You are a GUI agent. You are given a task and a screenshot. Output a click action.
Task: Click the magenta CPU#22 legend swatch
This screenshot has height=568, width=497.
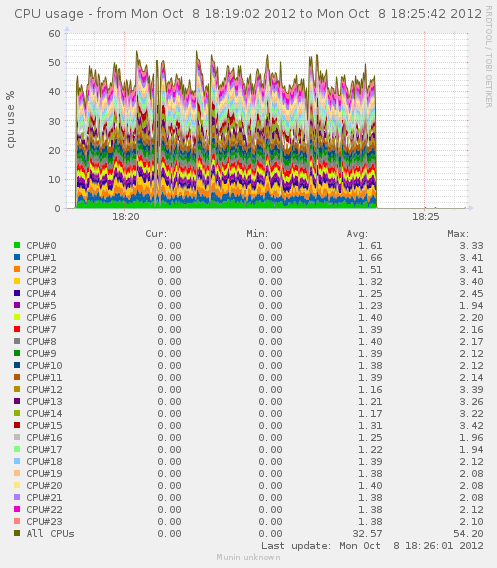tap(17, 509)
